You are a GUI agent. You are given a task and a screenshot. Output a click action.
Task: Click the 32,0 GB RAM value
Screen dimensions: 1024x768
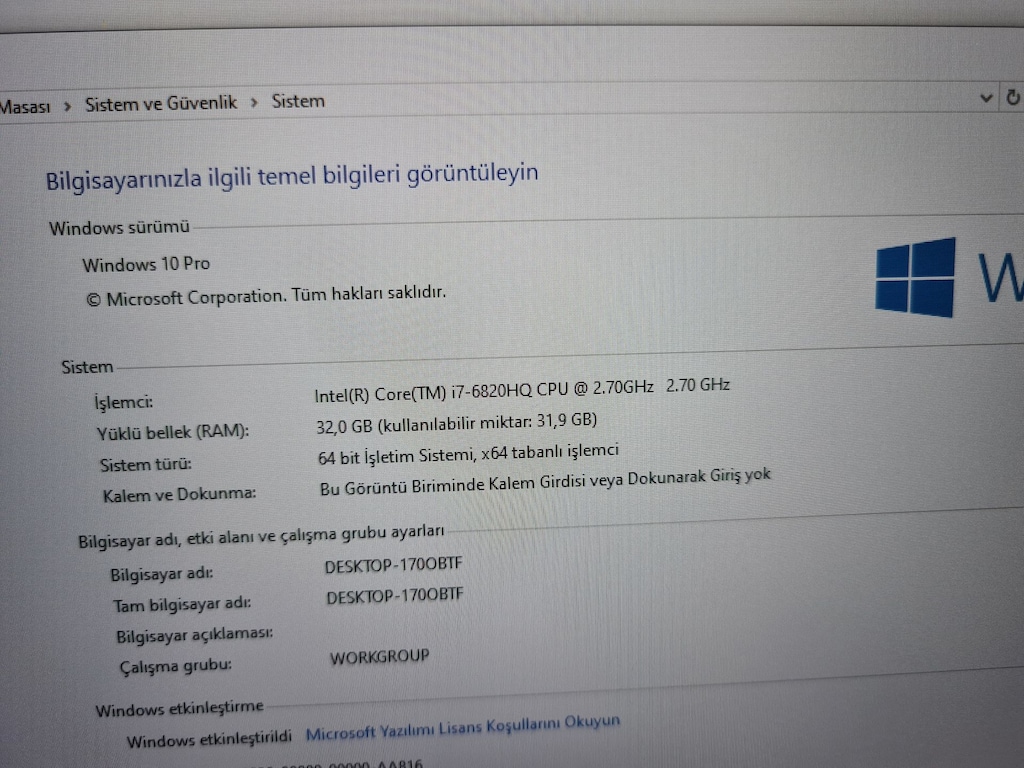456,423
